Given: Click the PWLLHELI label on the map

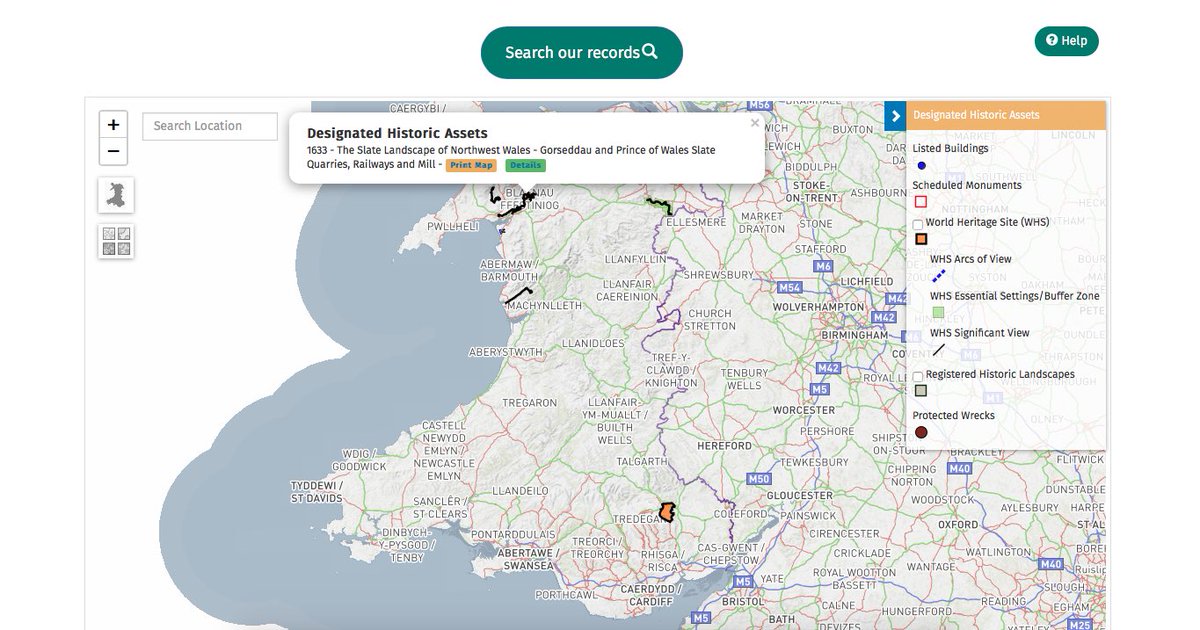Looking at the screenshot, I should [455, 227].
